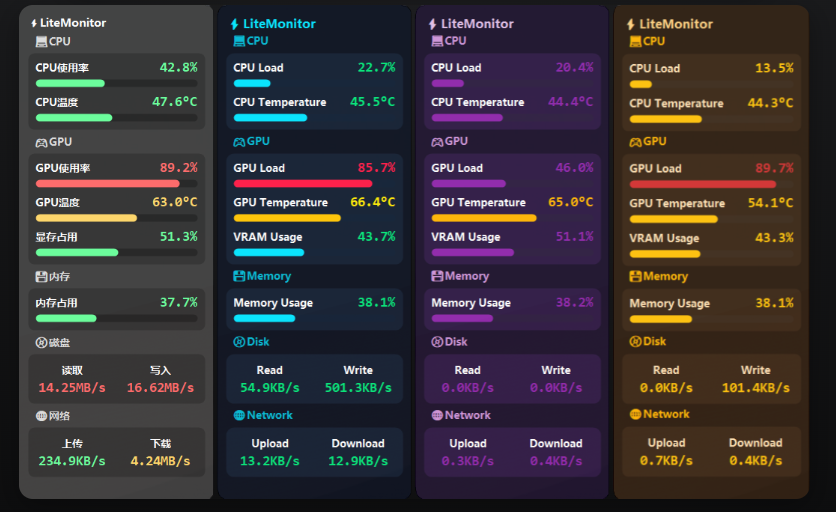
Task: Click the 14.25MB/s read speed value
Action: pos(72,388)
